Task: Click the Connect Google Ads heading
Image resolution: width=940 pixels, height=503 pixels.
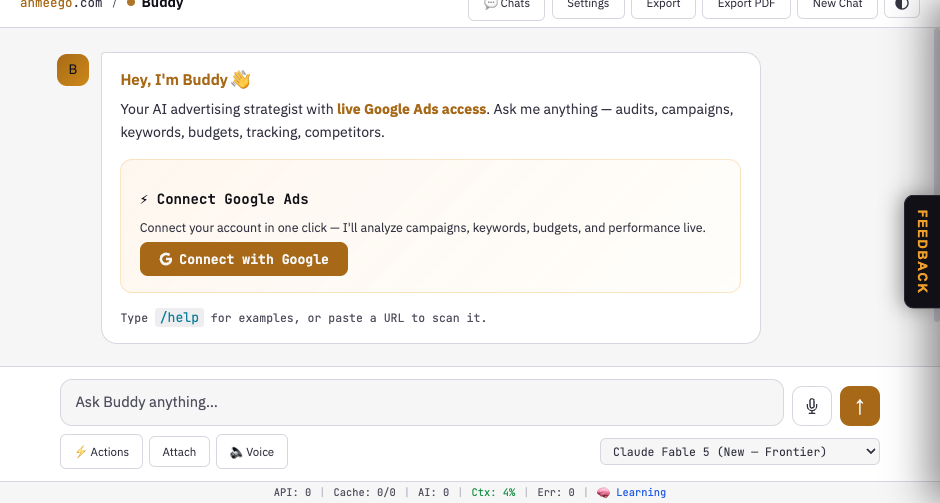Action: 224,199
